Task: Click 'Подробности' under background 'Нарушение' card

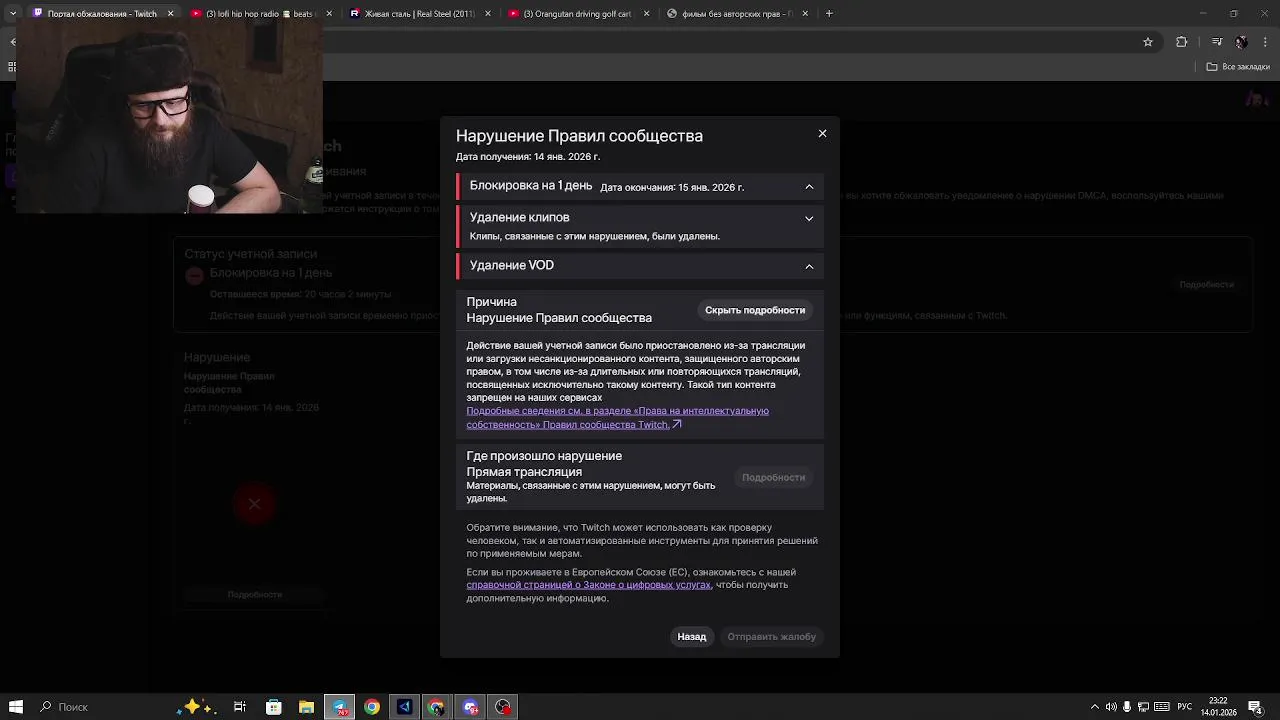Action: 254,595
